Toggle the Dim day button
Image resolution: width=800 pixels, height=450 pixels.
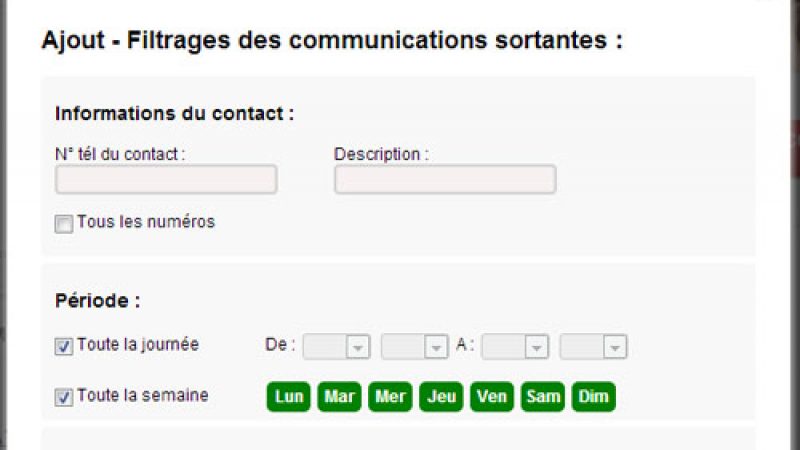pos(593,397)
